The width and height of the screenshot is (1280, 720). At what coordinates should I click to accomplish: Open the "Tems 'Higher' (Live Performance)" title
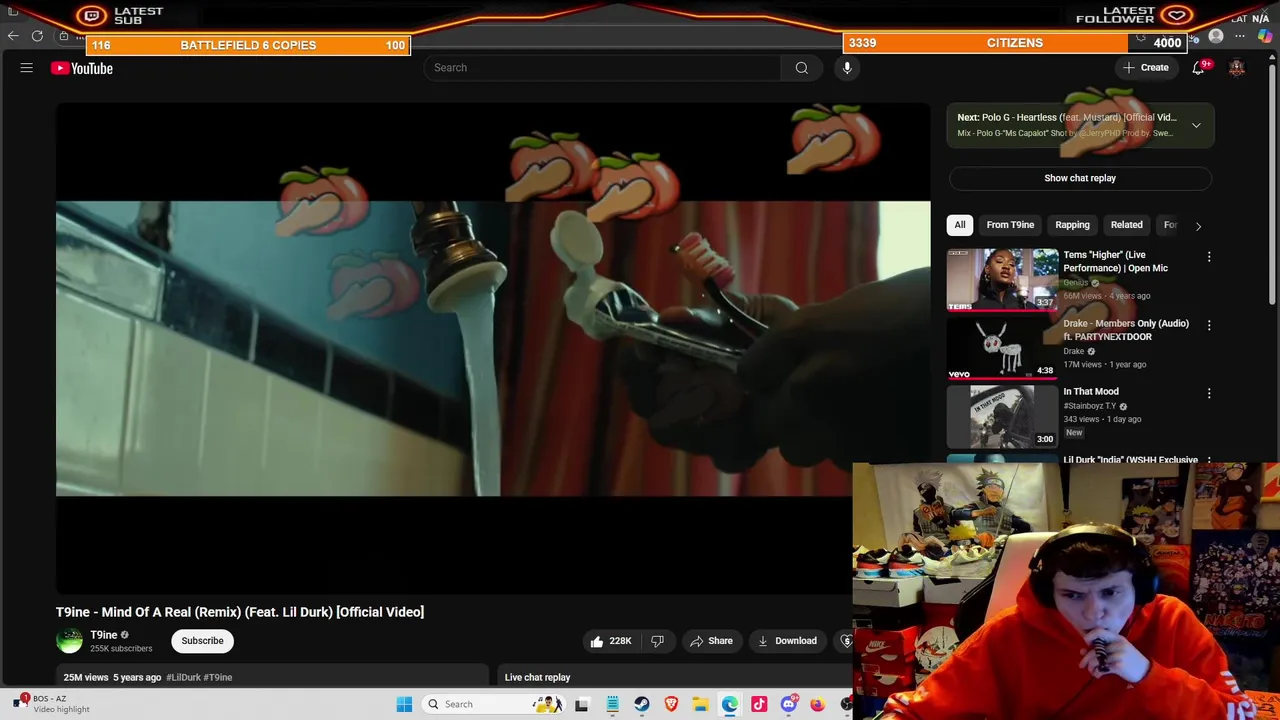pyautogui.click(x=1115, y=261)
